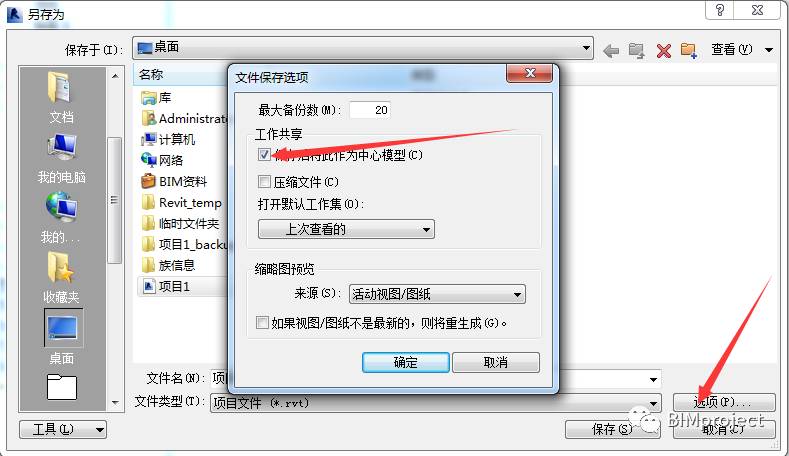The height and width of the screenshot is (456, 789).
Task: Click the sidebar vertical scrollbar thumb
Action: (115, 200)
